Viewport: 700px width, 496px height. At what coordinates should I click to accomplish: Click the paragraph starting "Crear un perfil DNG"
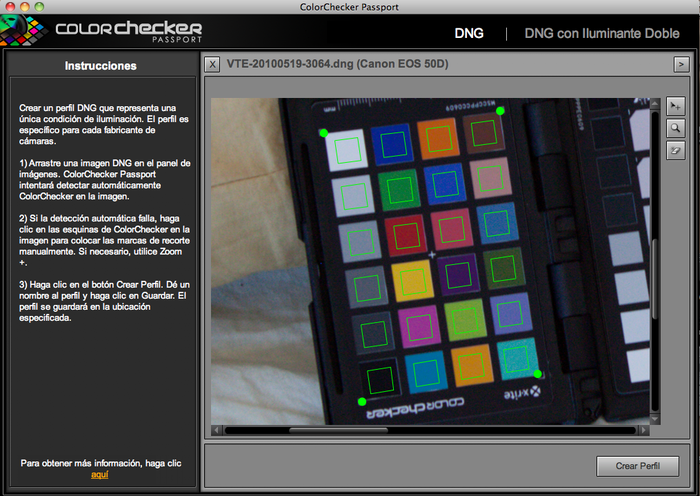(x=104, y=125)
